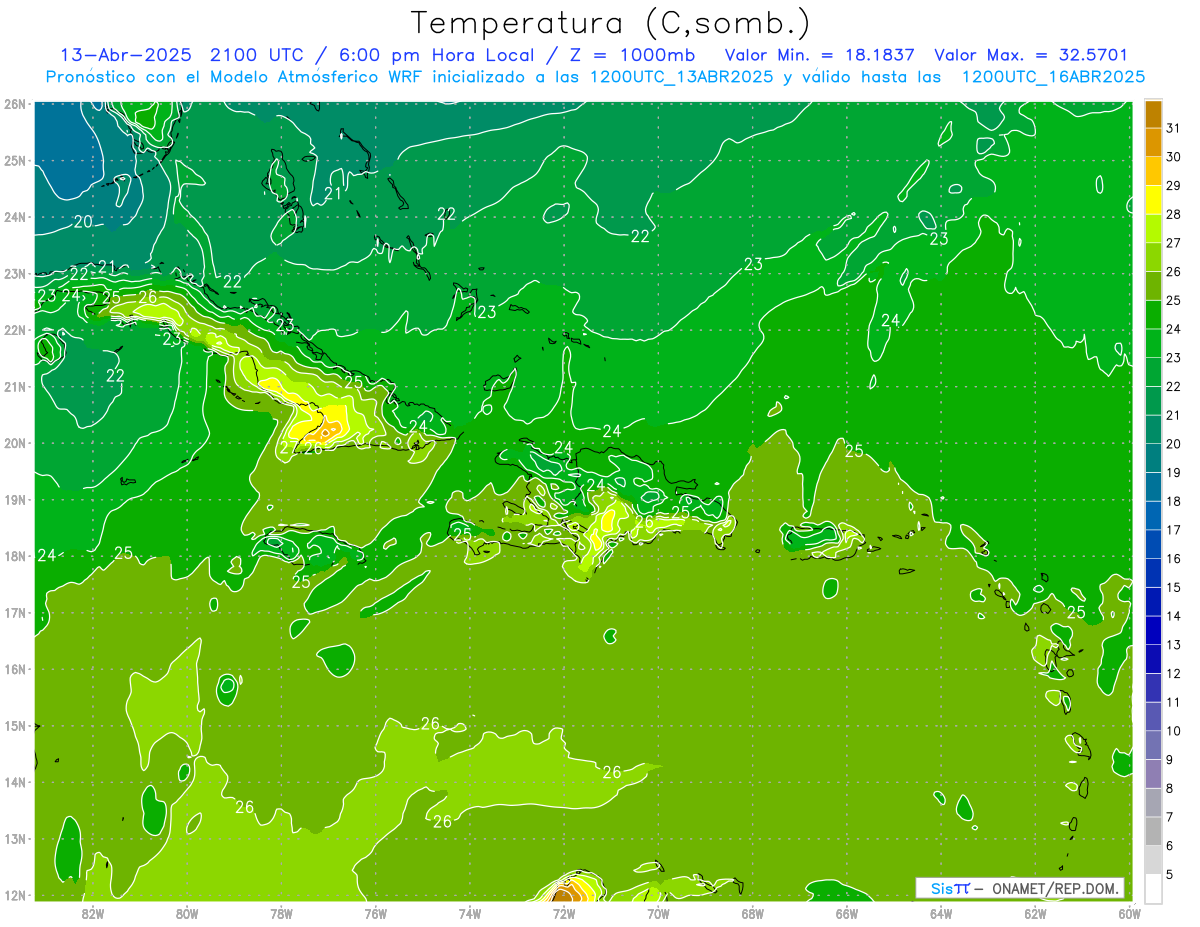Click color scale value "31"

[1174, 128]
